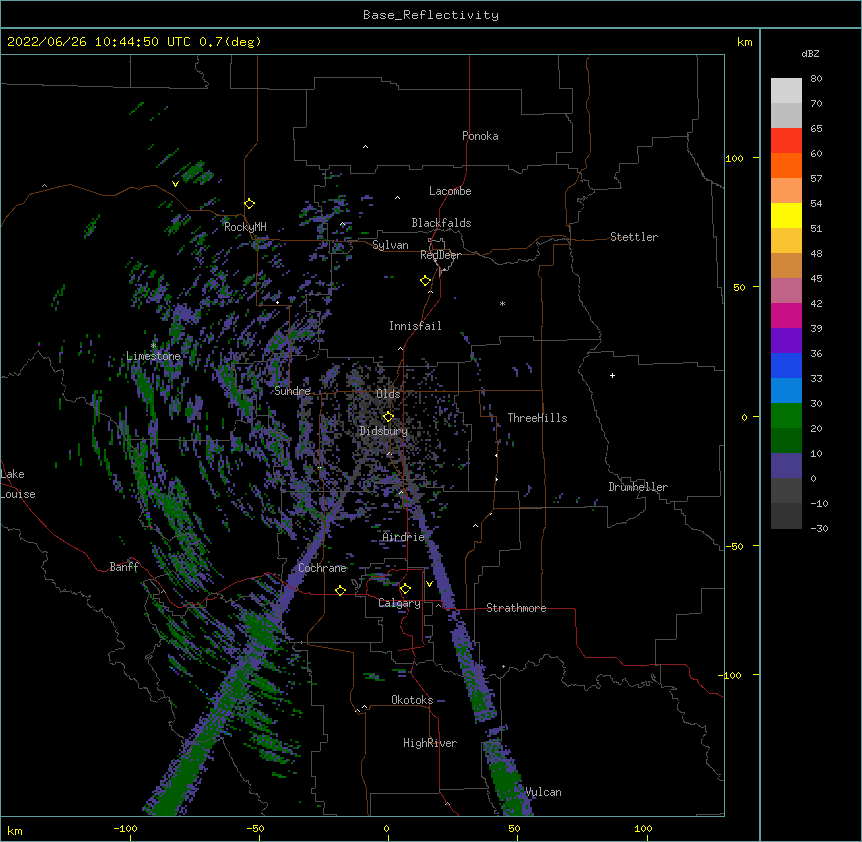Image resolution: width=862 pixels, height=842 pixels.
Task: Select the dark orange swatch below the red one
Action: coord(786,165)
